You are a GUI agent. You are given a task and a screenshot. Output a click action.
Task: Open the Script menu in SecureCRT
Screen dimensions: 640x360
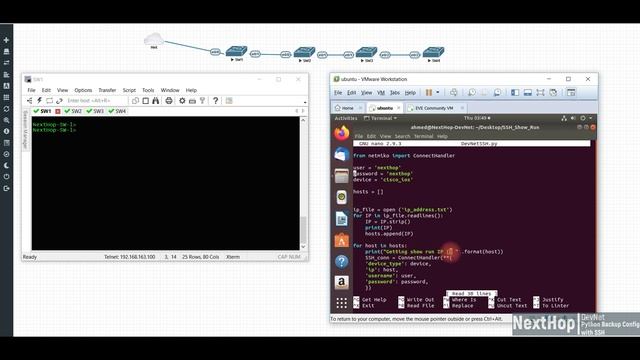pyautogui.click(x=129, y=90)
